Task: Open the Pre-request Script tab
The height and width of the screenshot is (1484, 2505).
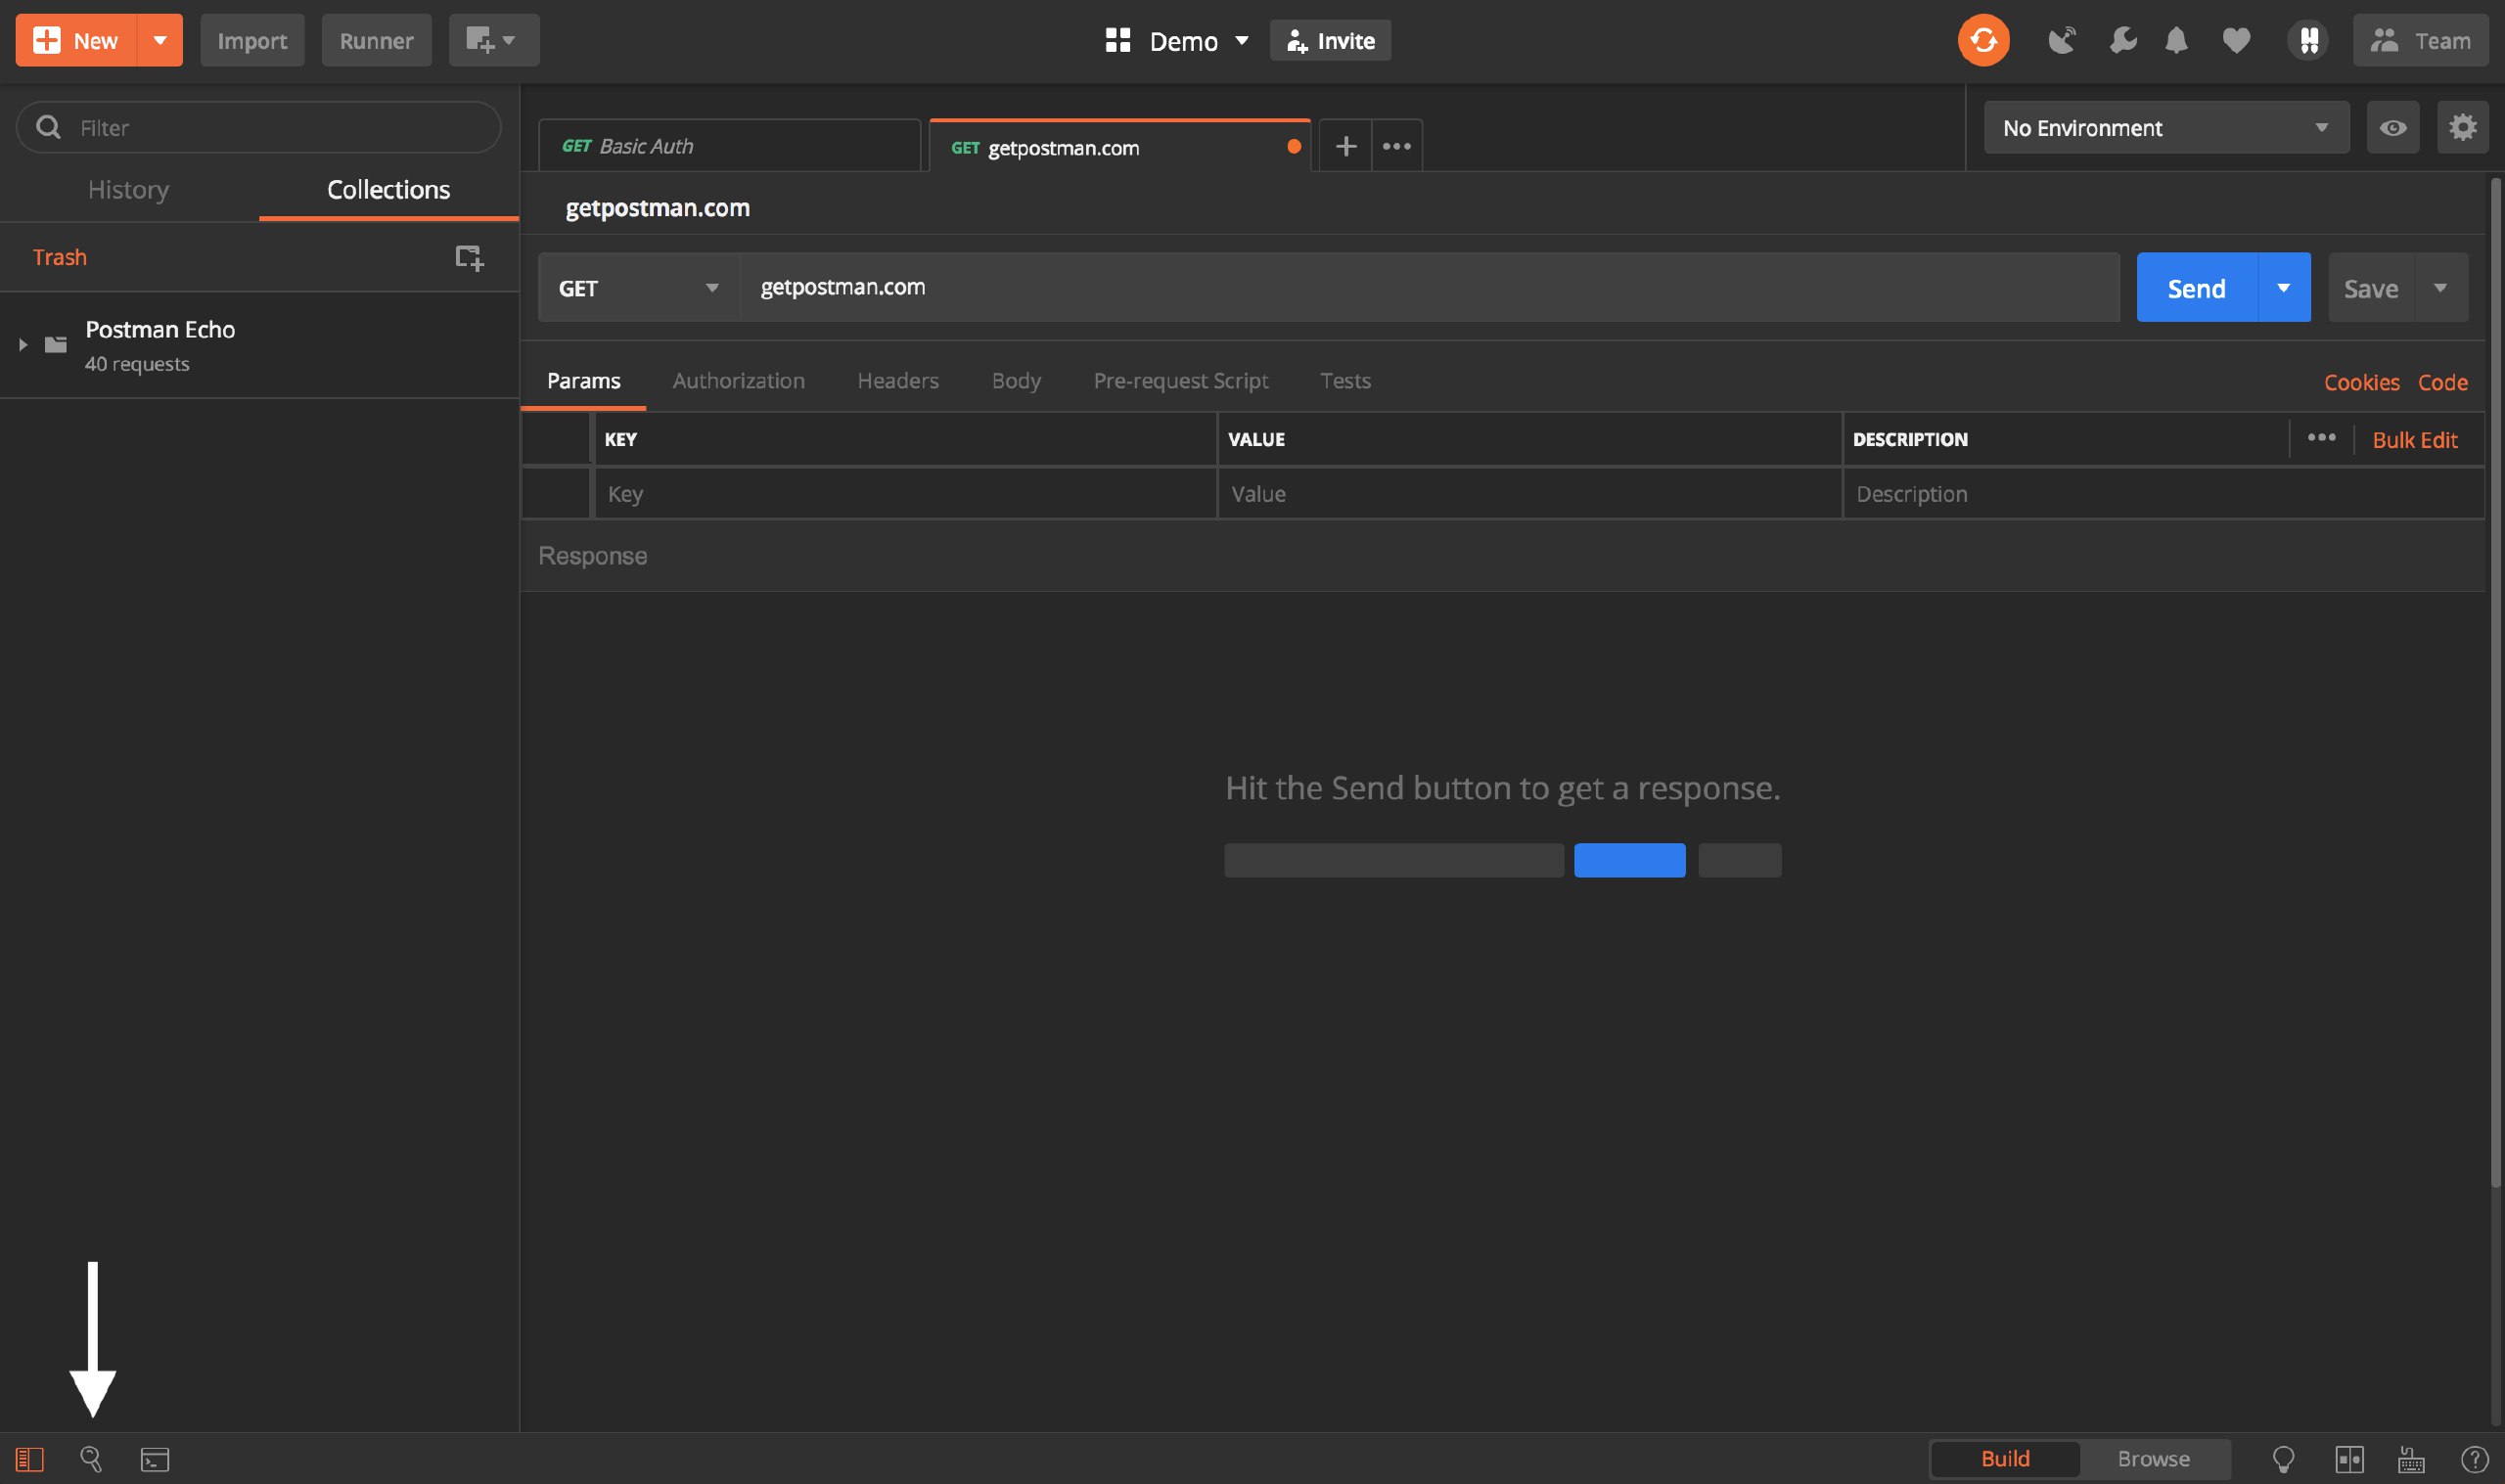Action: pos(1181,381)
